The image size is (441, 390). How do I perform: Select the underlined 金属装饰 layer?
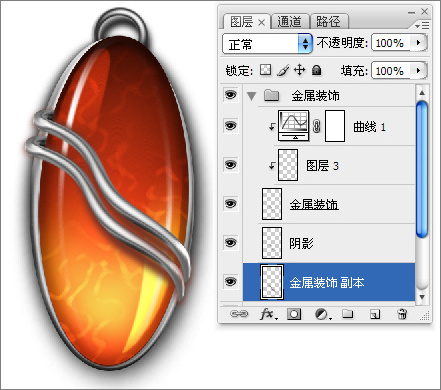337,204
